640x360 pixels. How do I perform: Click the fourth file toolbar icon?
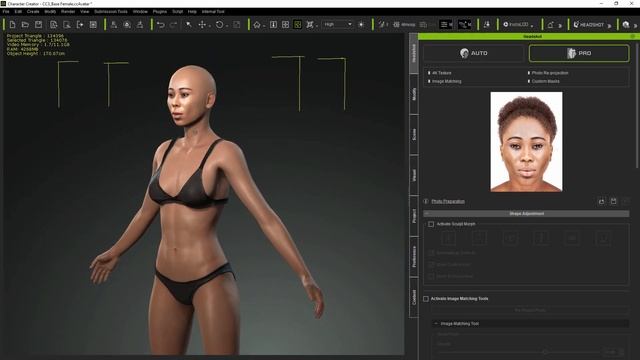53,25
